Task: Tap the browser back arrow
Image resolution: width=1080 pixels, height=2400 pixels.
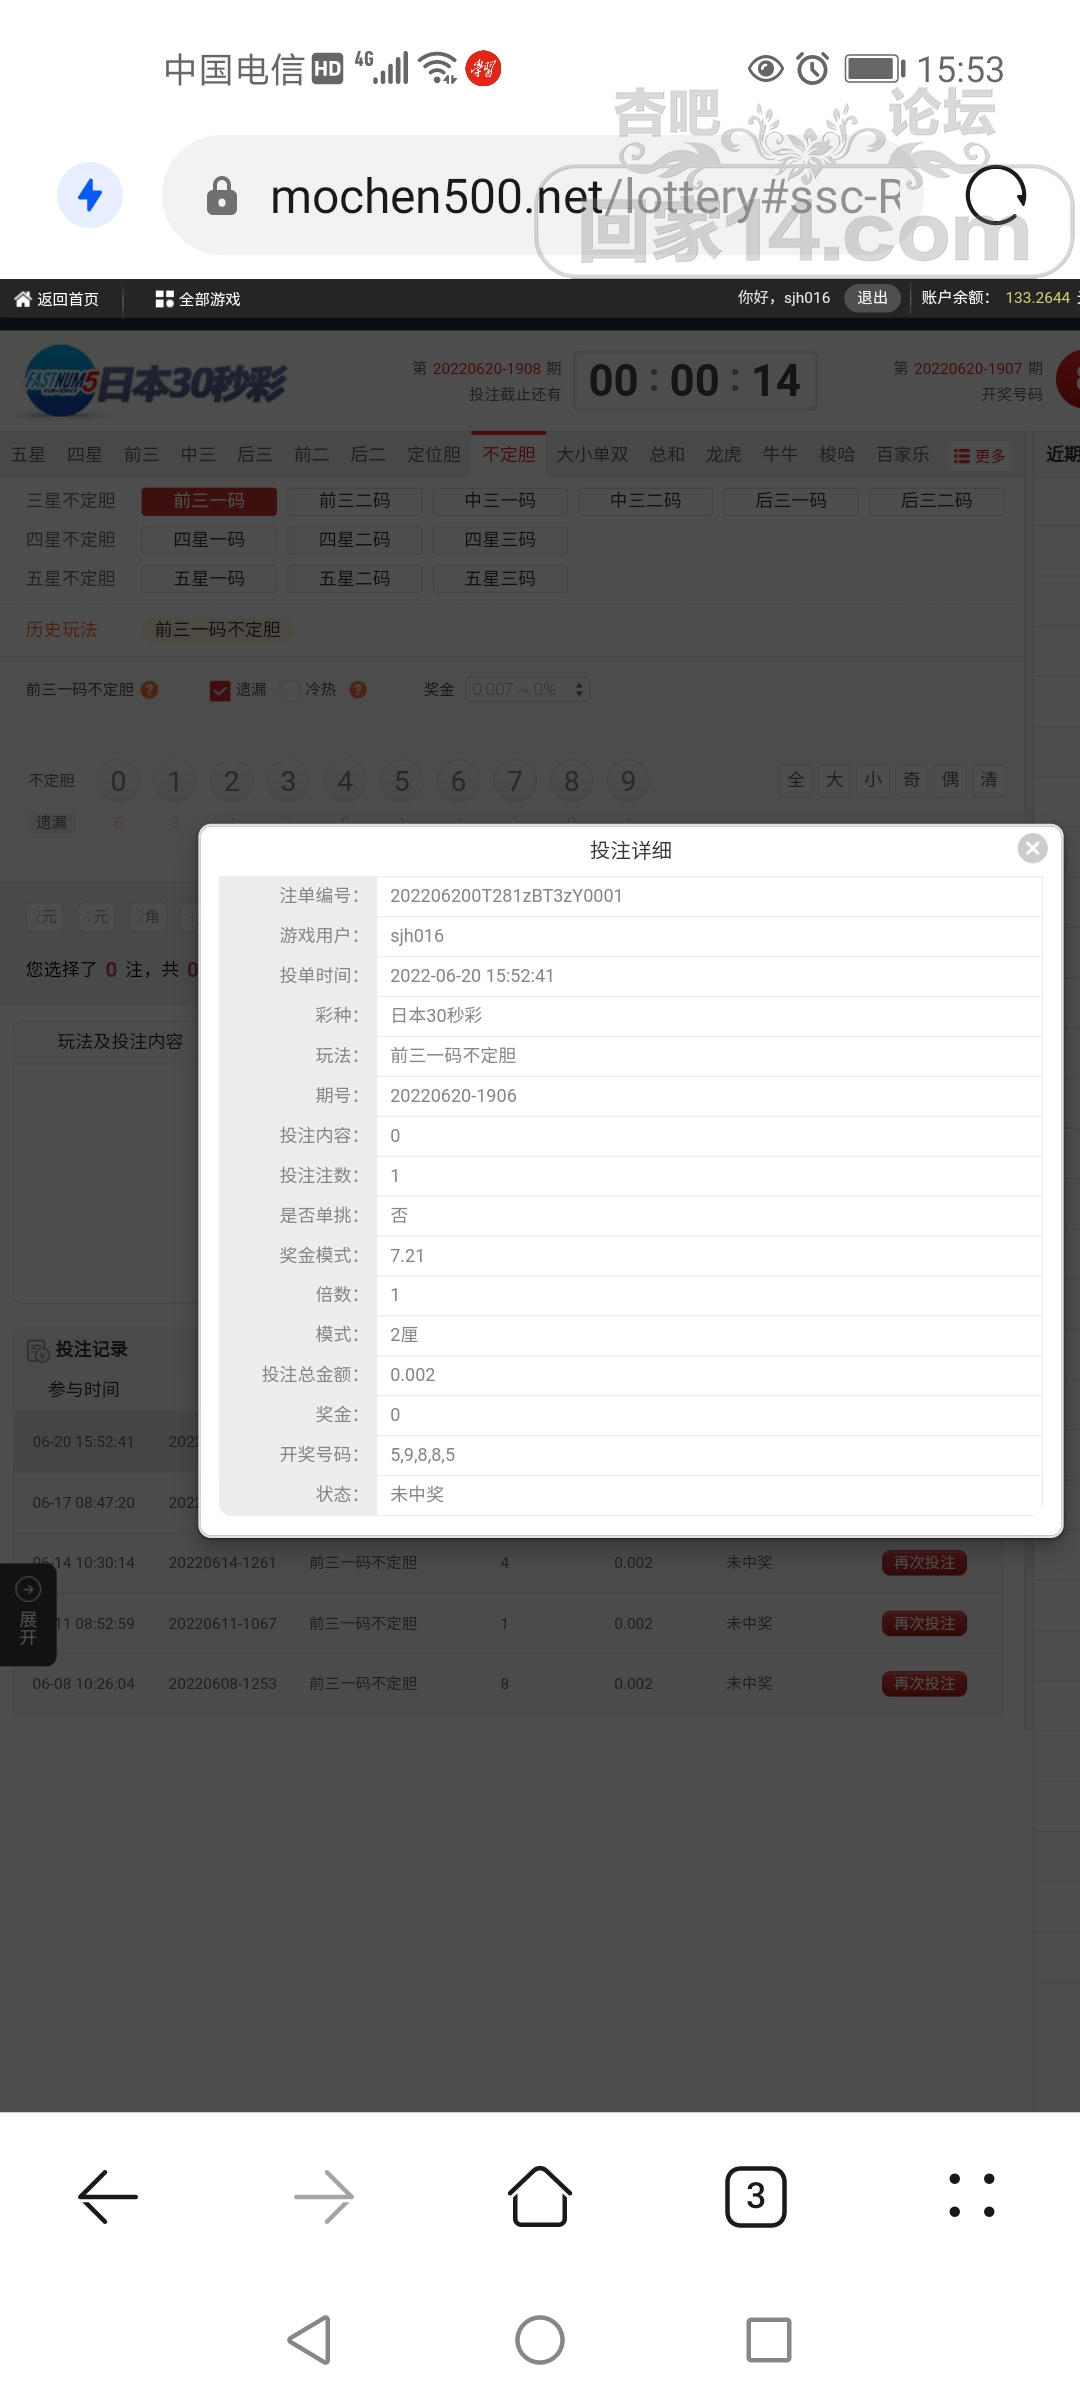Action: pyautogui.click(x=108, y=2197)
